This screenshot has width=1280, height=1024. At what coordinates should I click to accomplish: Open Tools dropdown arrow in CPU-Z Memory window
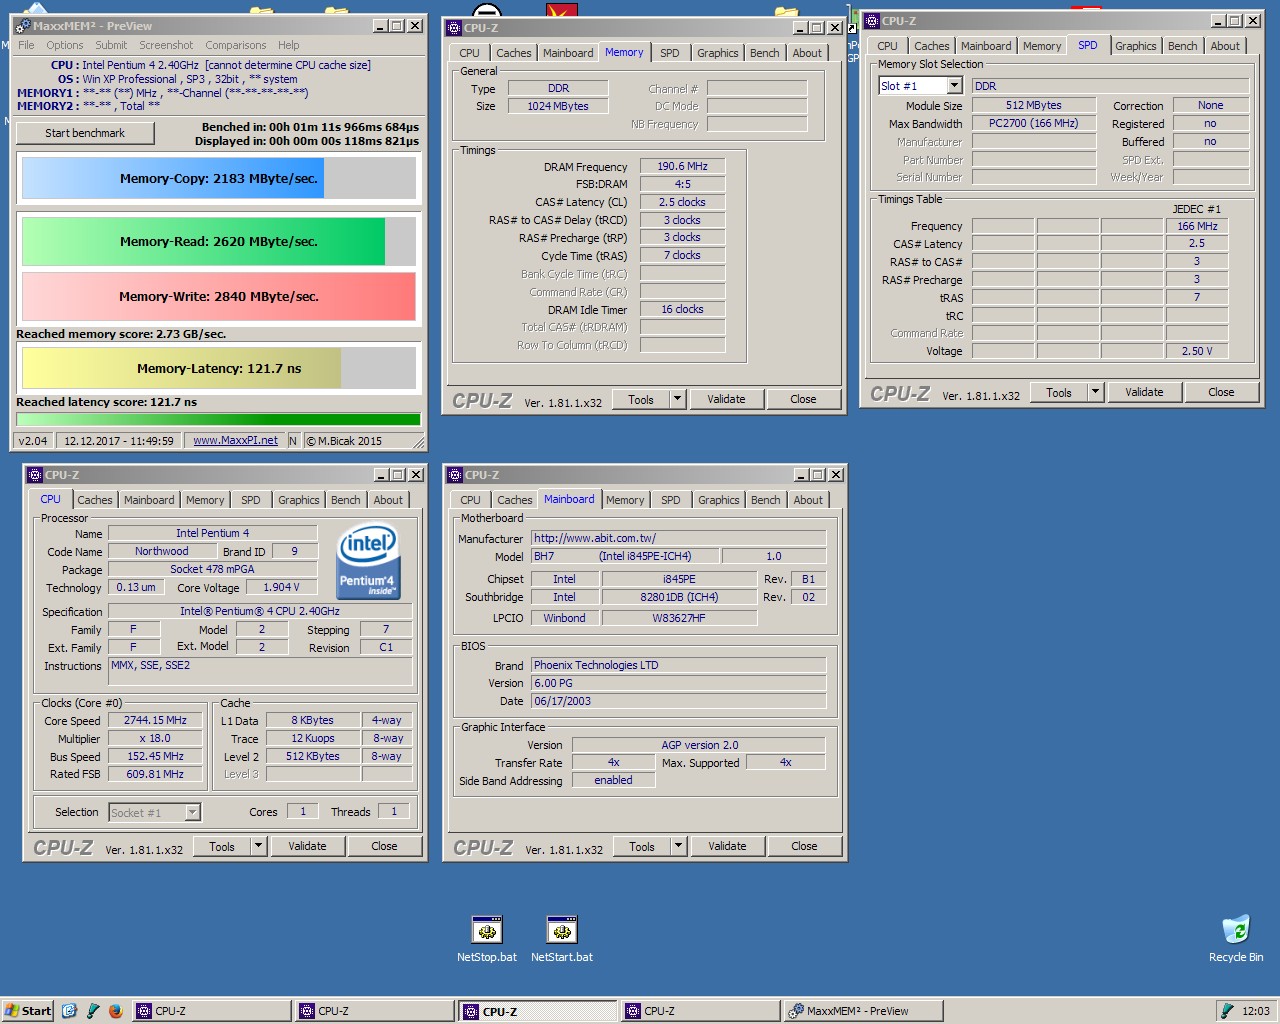(x=677, y=399)
